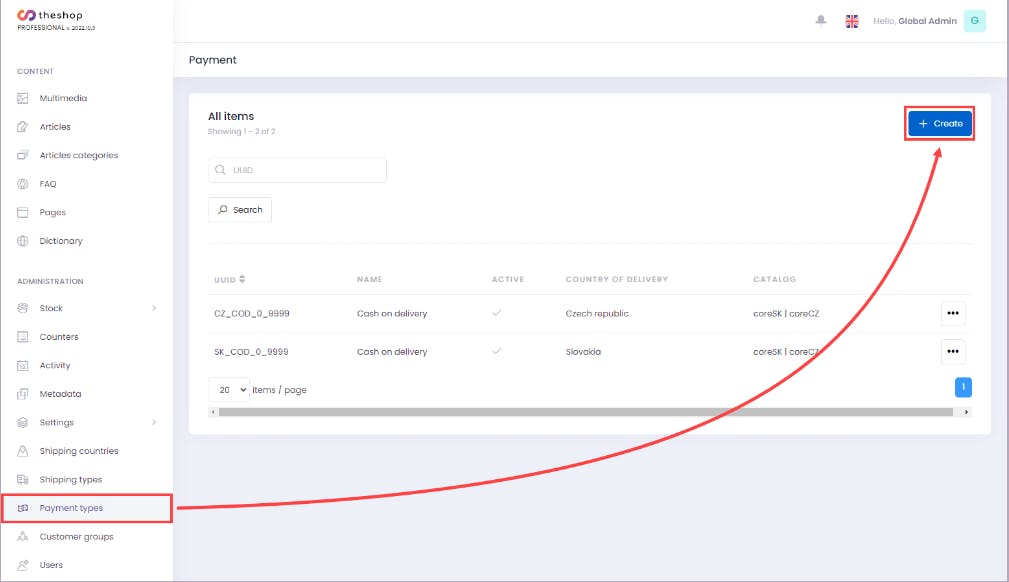Click the Users sidebar icon
This screenshot has width=1009, height=582.
pyautogui.click(x=23, y=565)
